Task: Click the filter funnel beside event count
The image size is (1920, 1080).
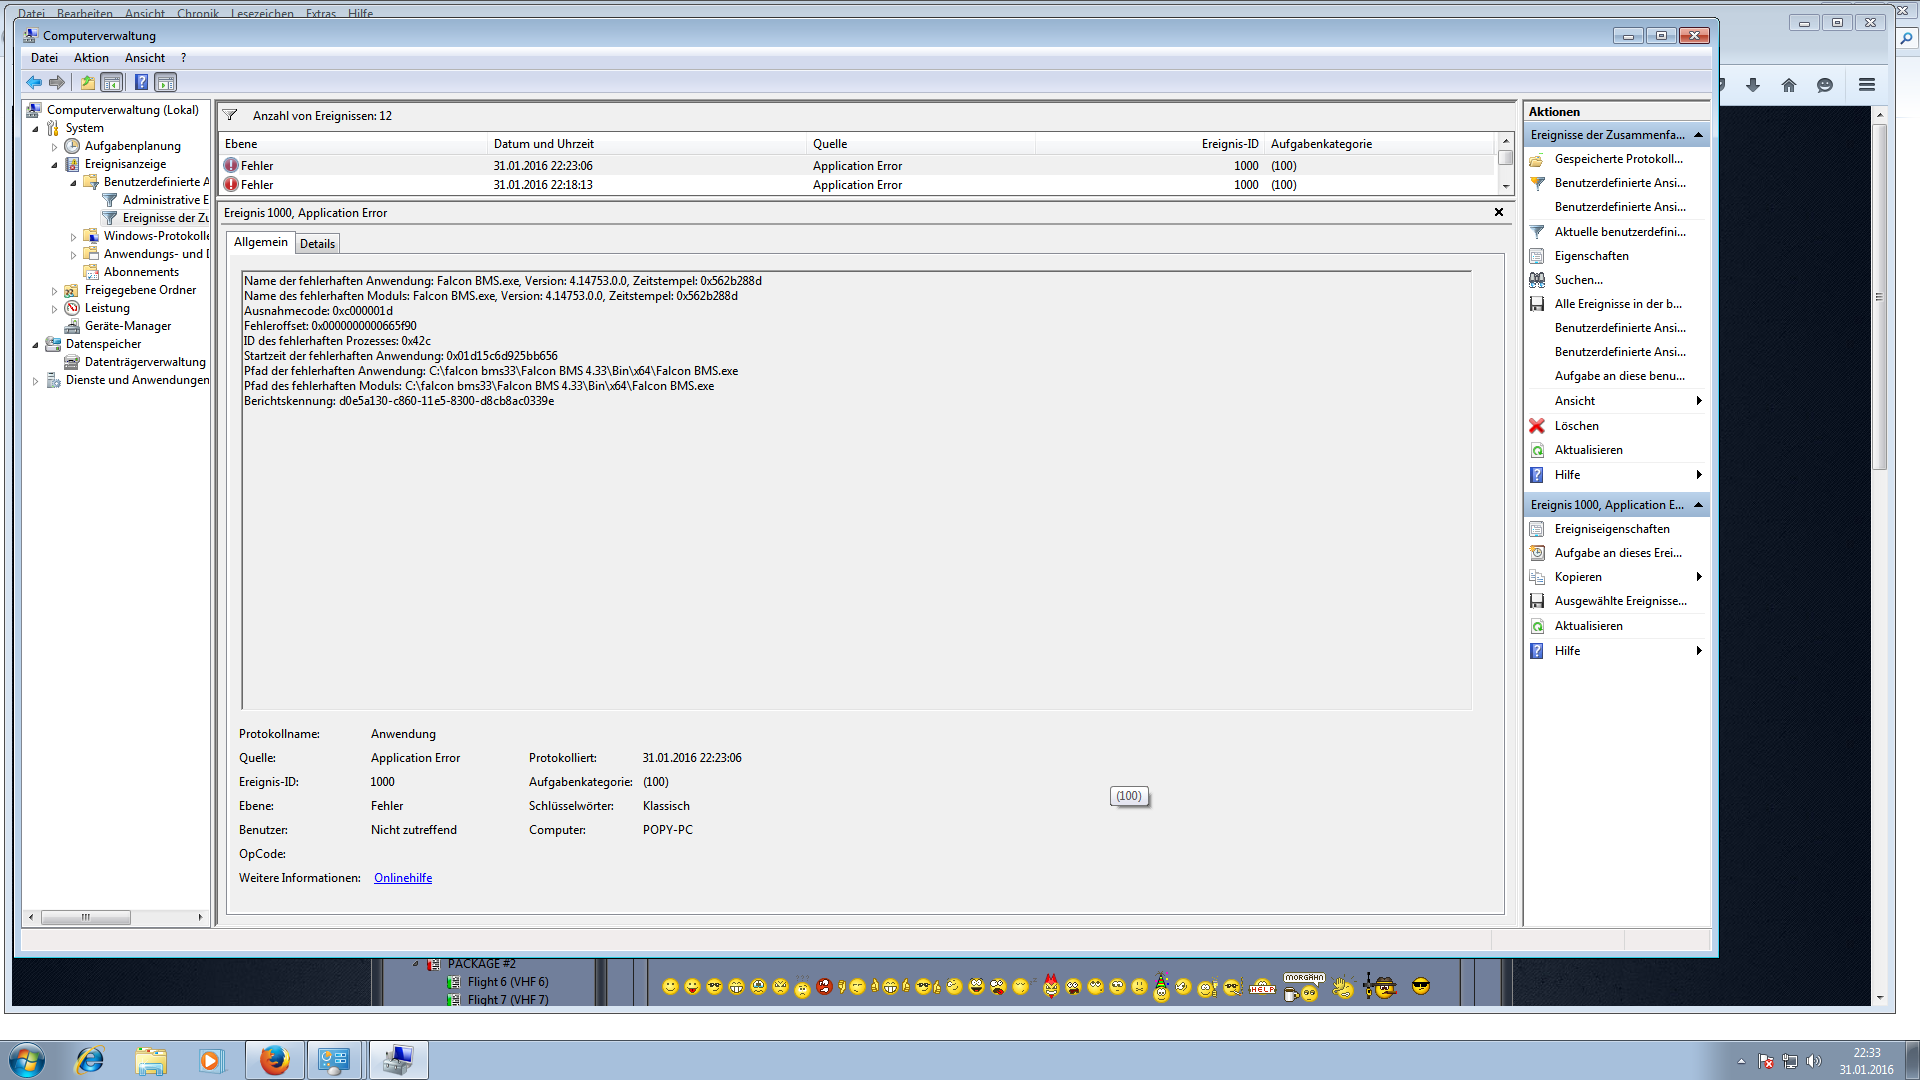Action: tap(230, 115)
